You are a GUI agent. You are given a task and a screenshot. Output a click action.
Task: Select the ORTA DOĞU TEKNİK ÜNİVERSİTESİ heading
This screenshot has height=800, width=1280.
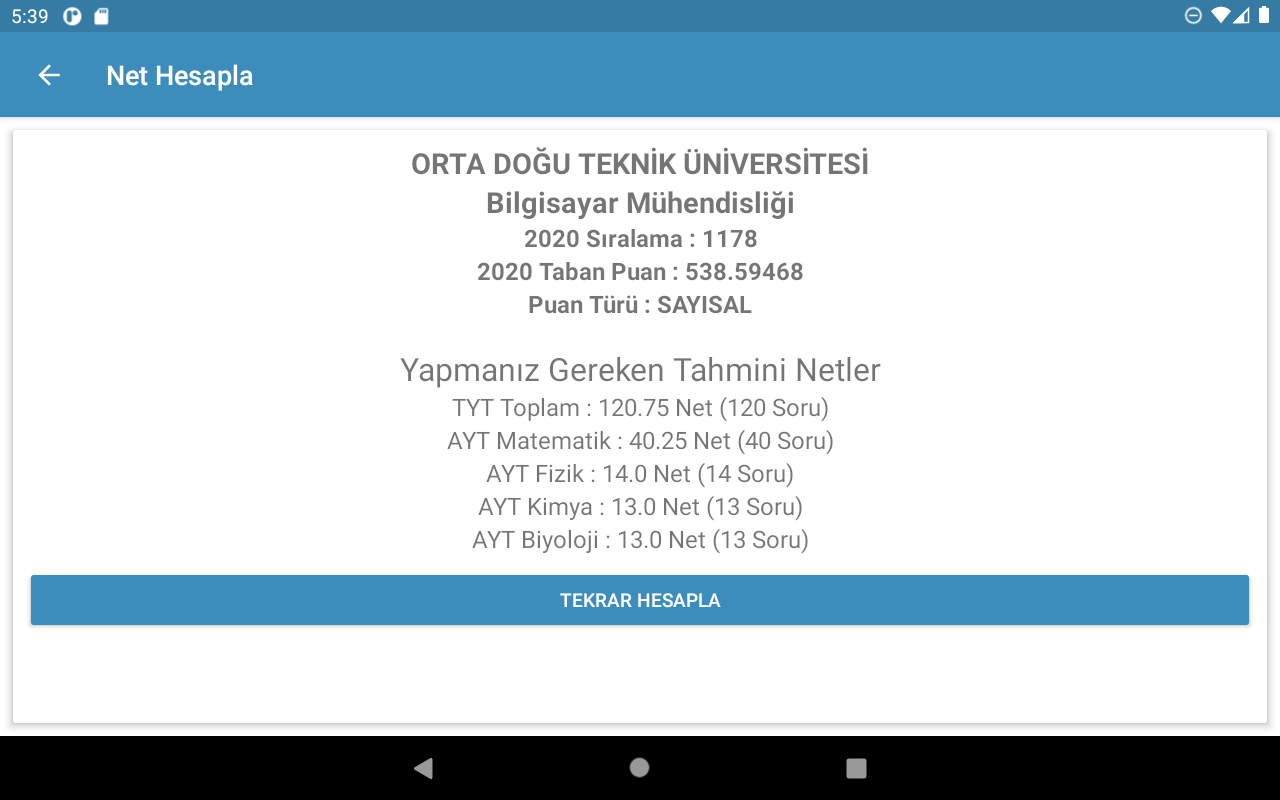coord(640,164)
